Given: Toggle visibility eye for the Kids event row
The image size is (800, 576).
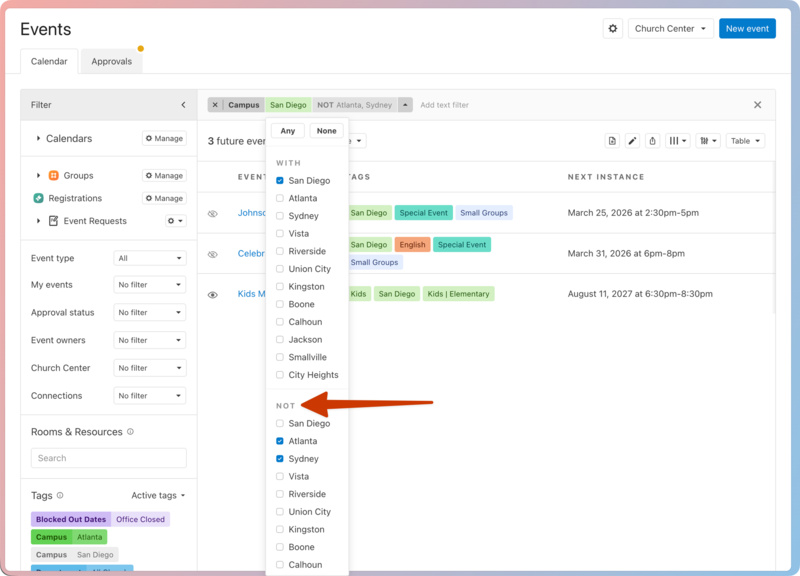Looking at the screenshot, I should (212, 295).
